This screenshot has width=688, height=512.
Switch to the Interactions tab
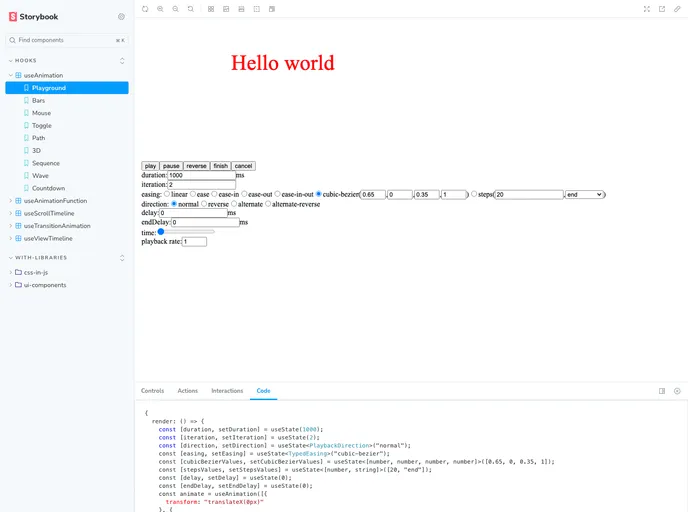click(227, 391)
